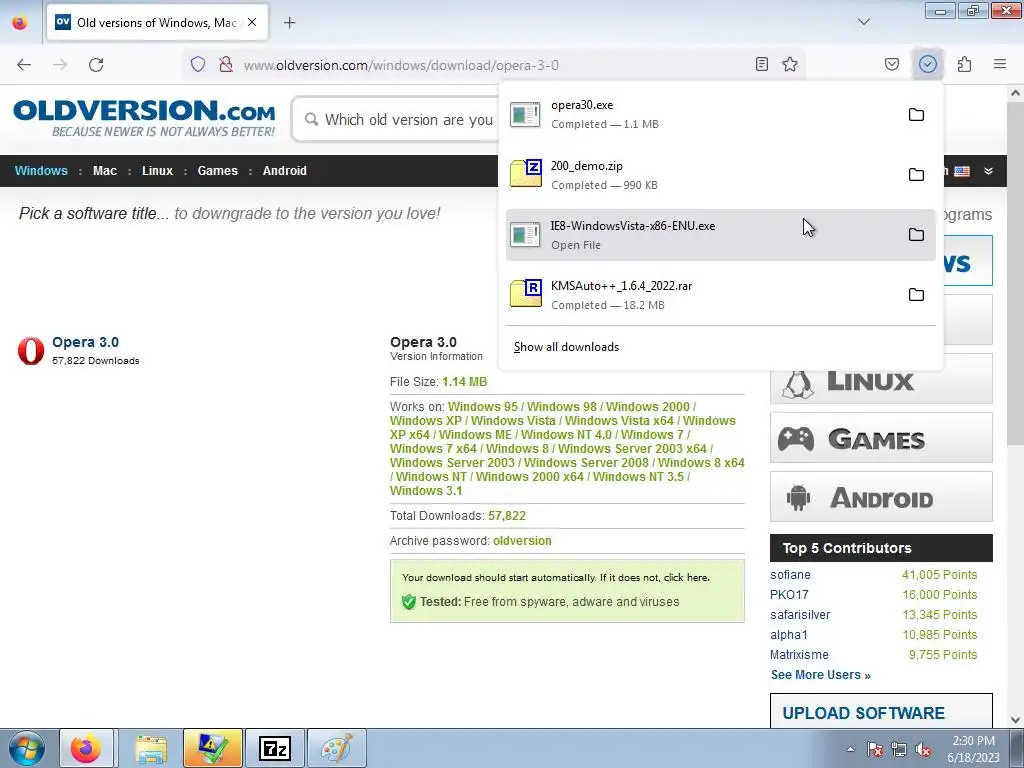Open the tracking protection shield icon
The width and height of the screenshot is (1024, 768).
[x=198, y=65]
